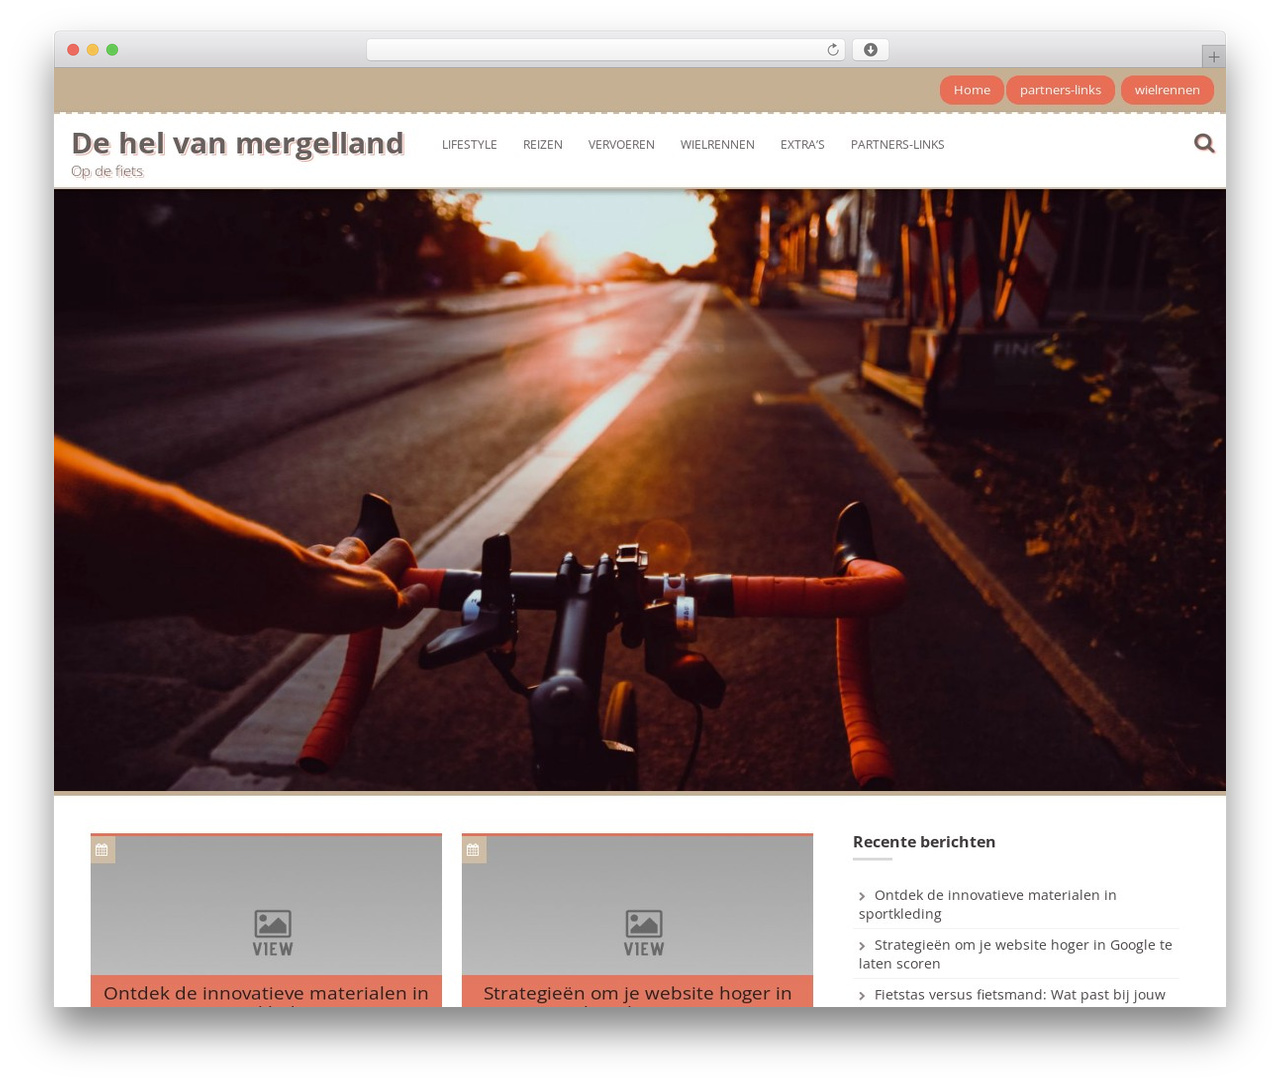Click the browser download icon
This screenshot has height=1084, width=1280.
click(x=870, y=50)
